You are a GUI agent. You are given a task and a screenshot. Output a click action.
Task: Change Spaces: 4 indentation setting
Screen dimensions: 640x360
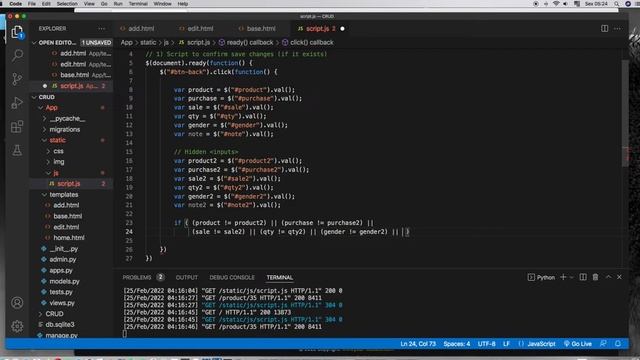coord(457,344)
